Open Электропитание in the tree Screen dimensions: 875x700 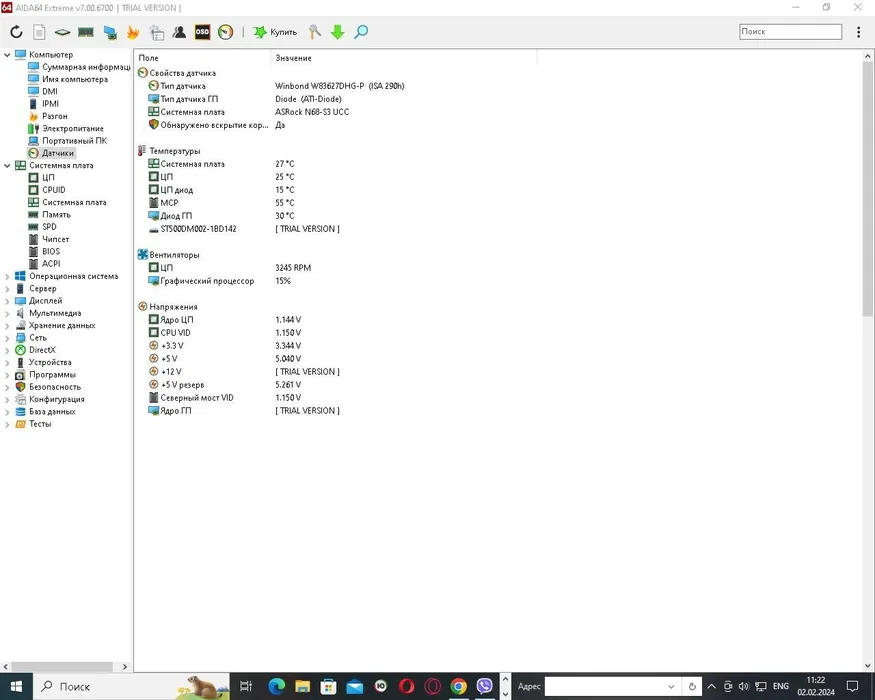coord(72,129)
